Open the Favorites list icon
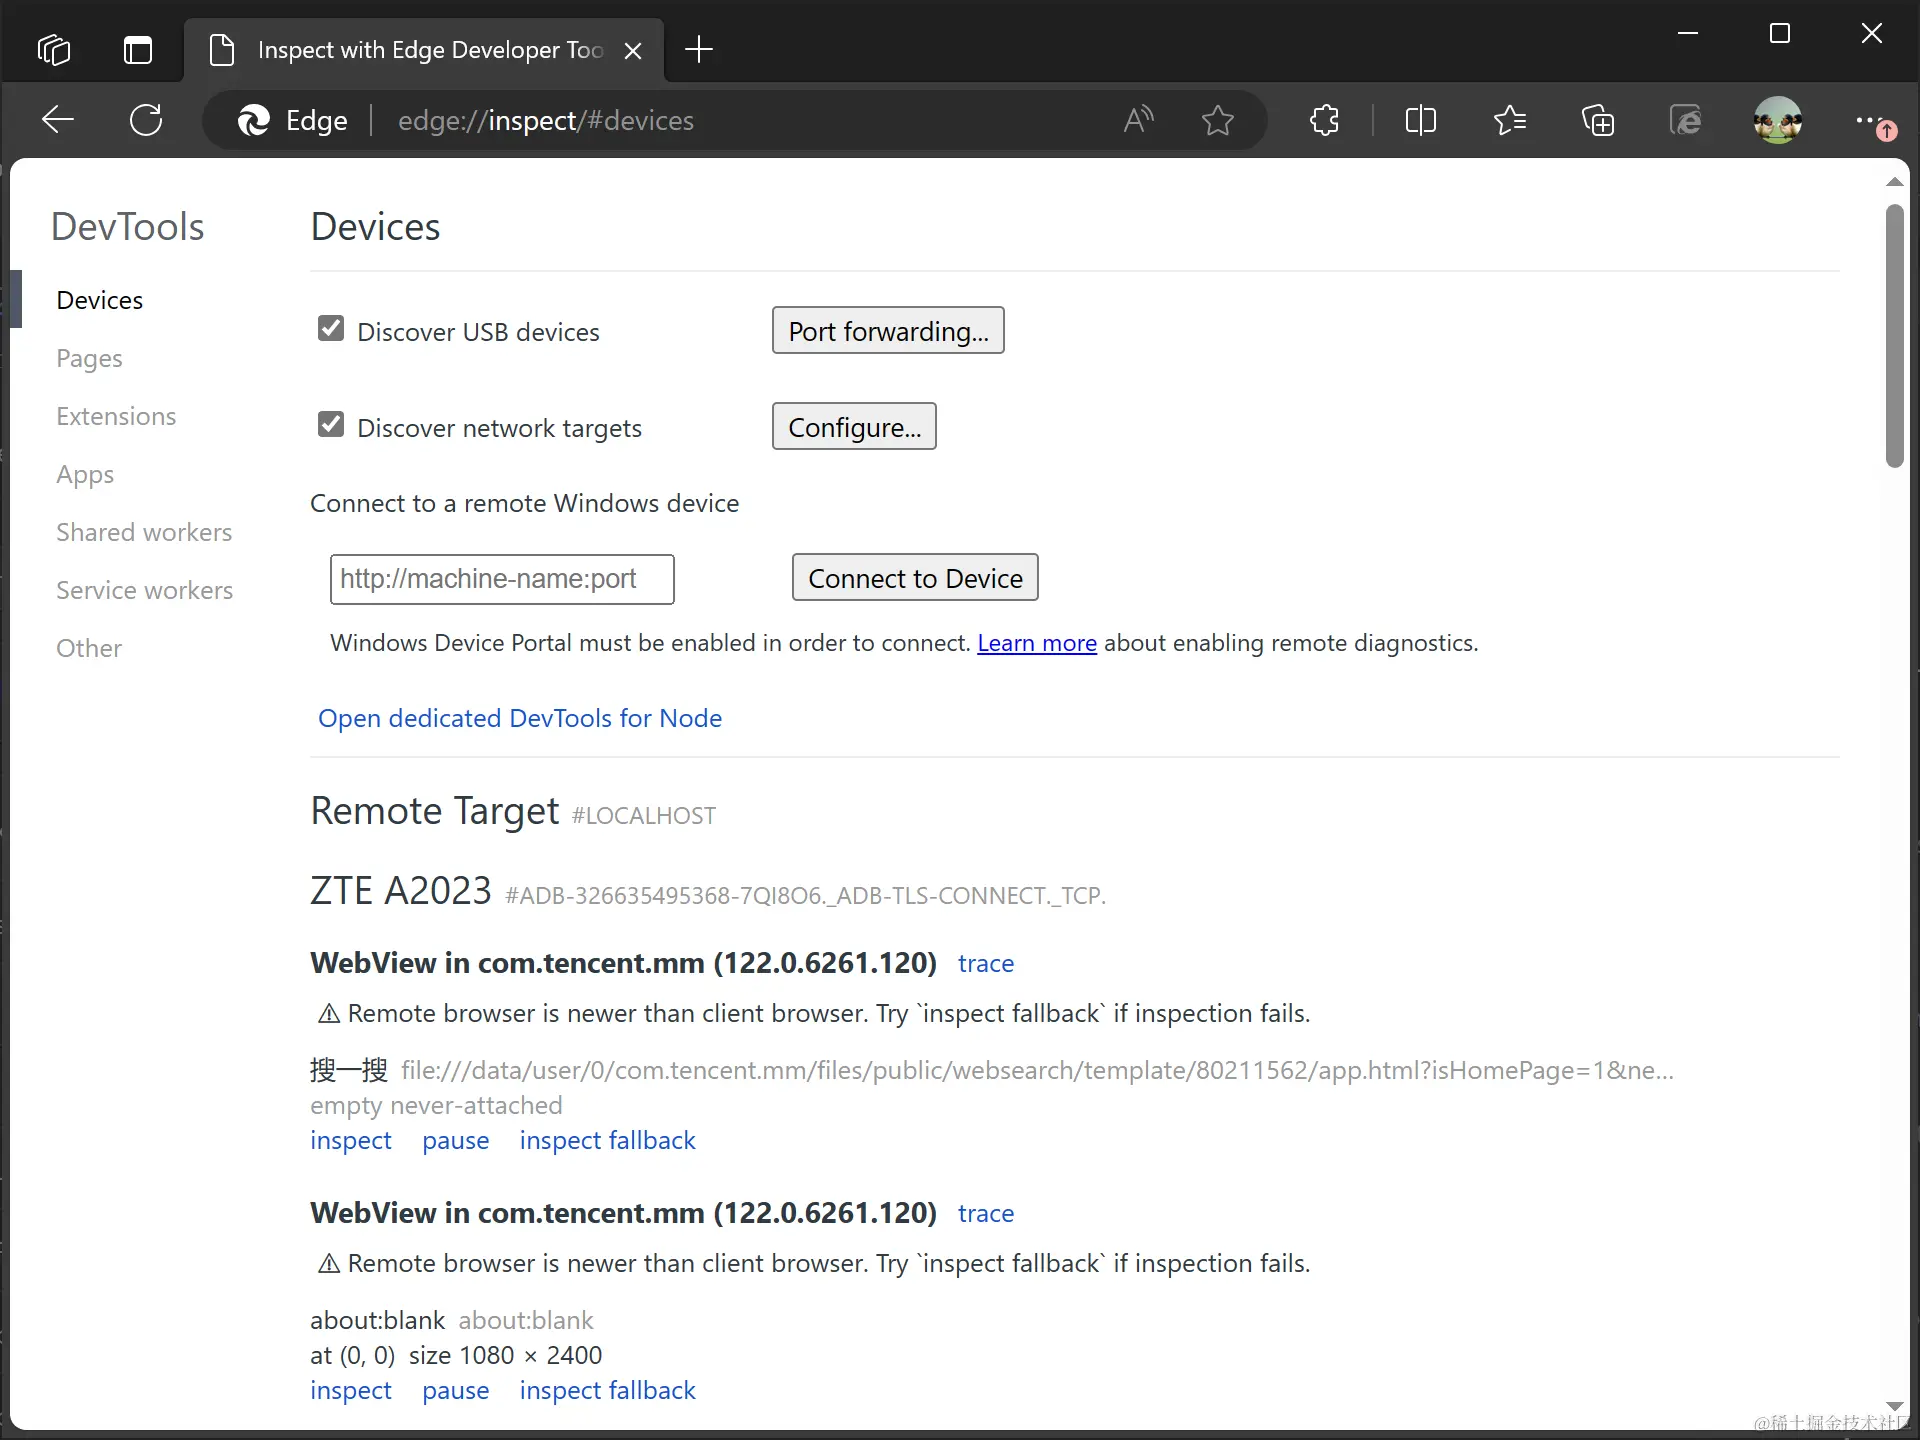 point(1509,120)
